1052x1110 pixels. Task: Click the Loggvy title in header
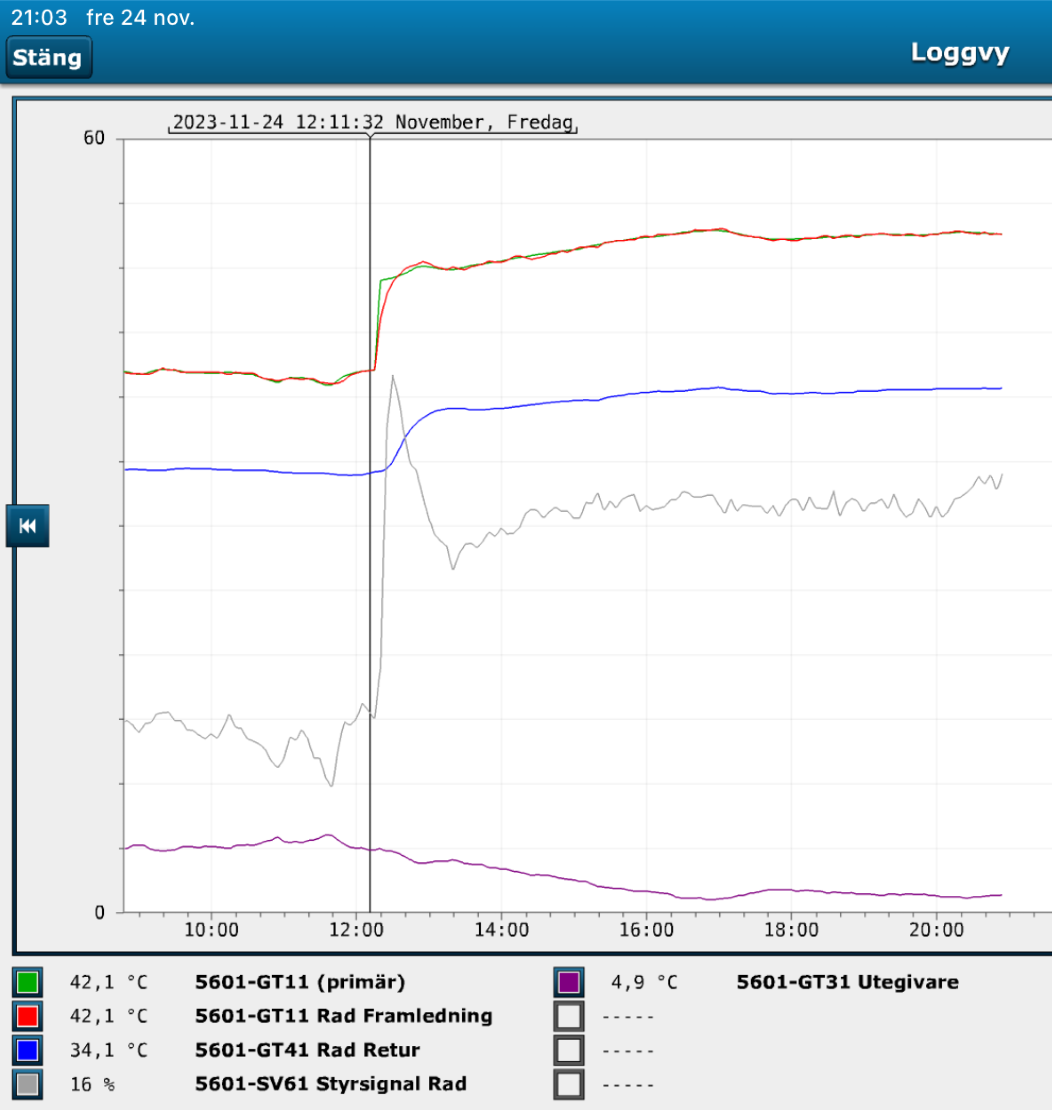click(959, 53)
